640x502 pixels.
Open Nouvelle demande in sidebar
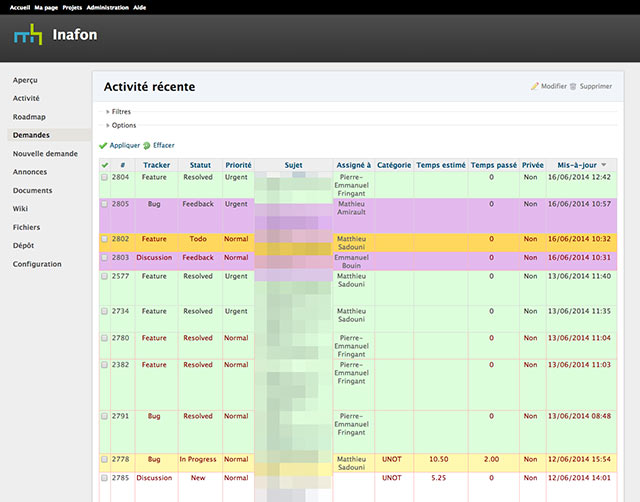(x=45, y=153)
